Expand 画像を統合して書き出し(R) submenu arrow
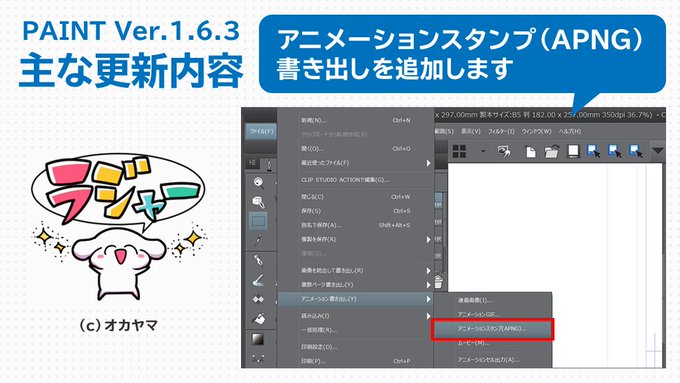This screenshot has width=680, height=383. (428, 271)
